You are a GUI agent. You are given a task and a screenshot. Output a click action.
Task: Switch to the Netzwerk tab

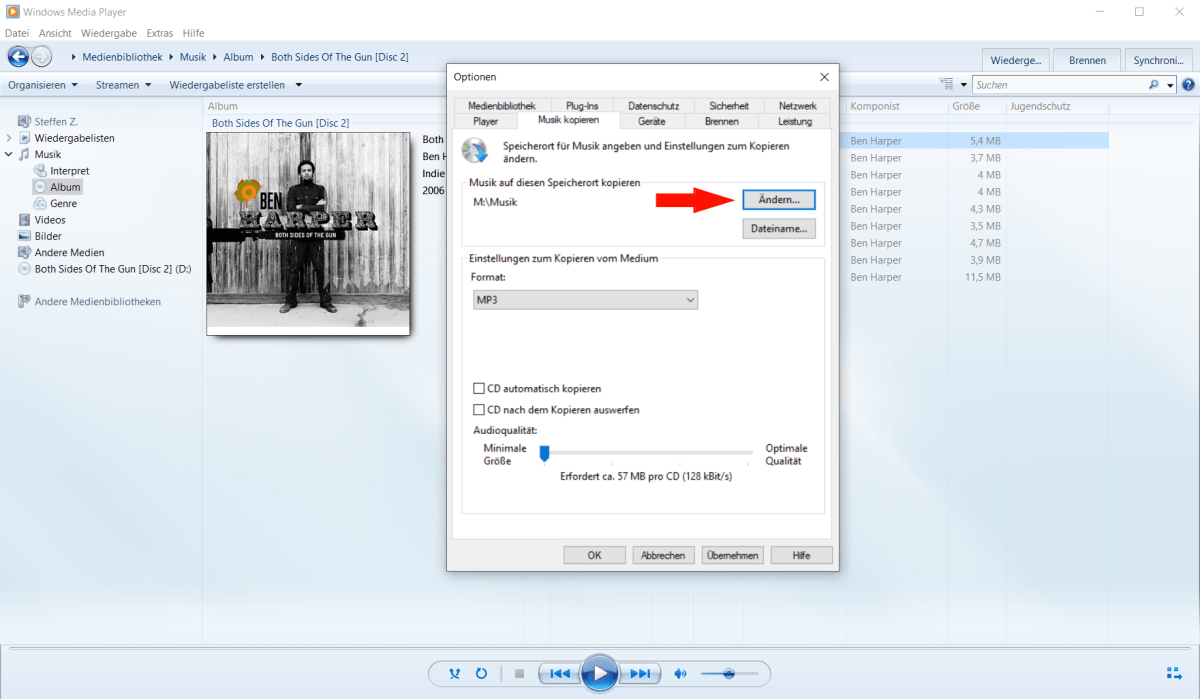(798, 105)
